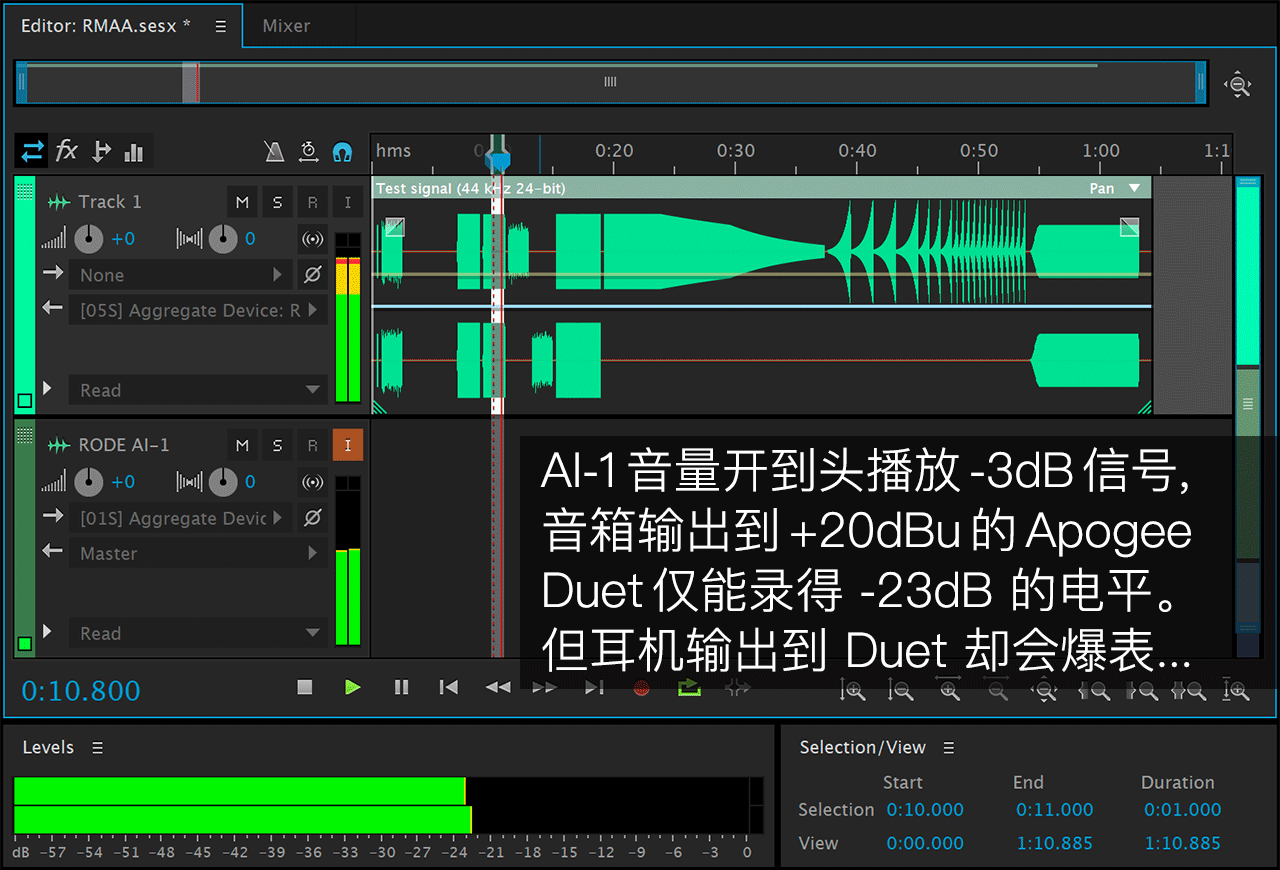Viewport: 1280px width, 870px height.
Task: Toggle Loop Playback
Action: [x=689, y=687]
